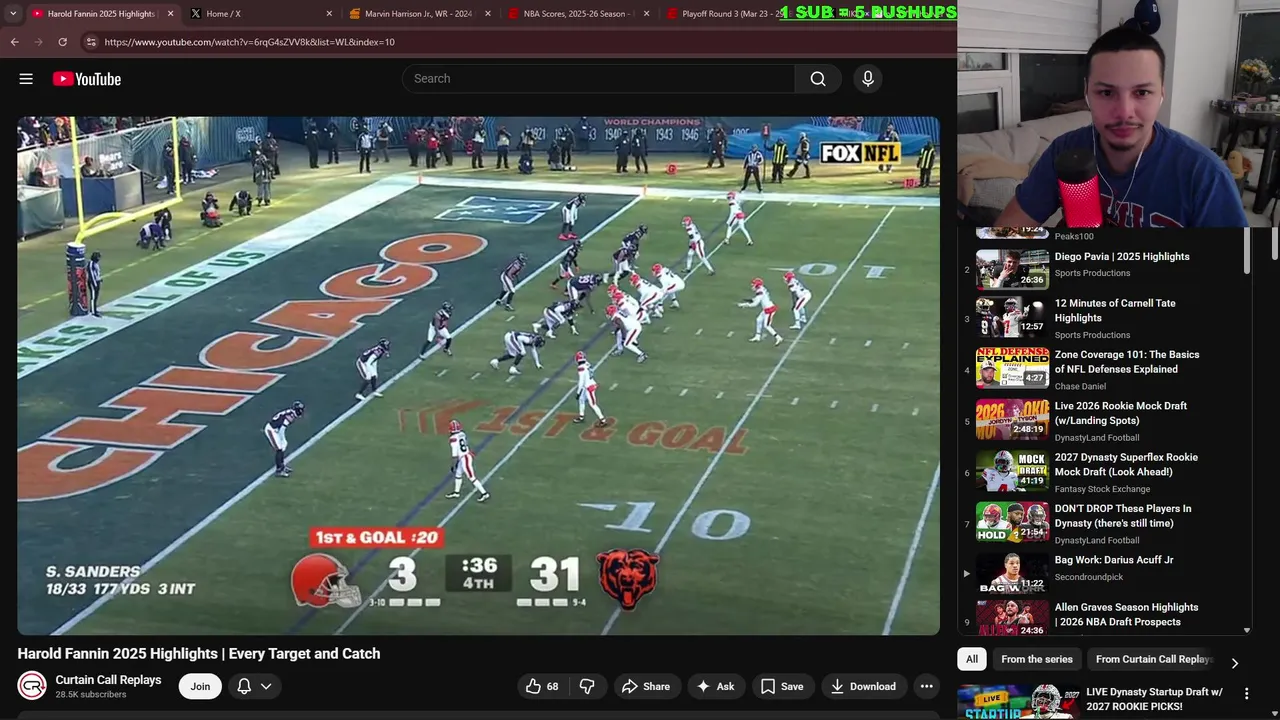Select the From the series chip
This screenshot has width=1280, height=720.
click(x=1037, y=659)
